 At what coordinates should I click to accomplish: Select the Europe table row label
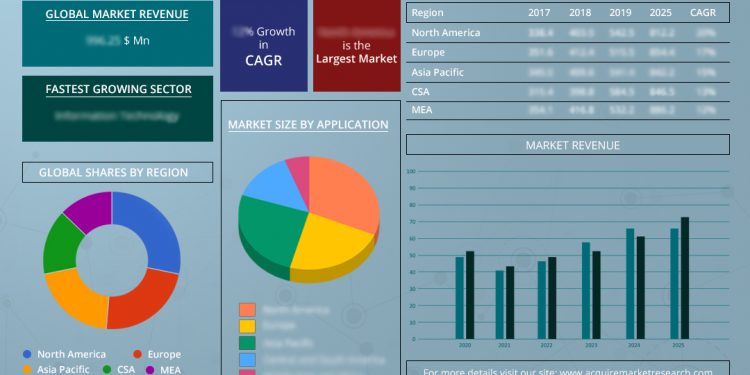pos(428,52)
